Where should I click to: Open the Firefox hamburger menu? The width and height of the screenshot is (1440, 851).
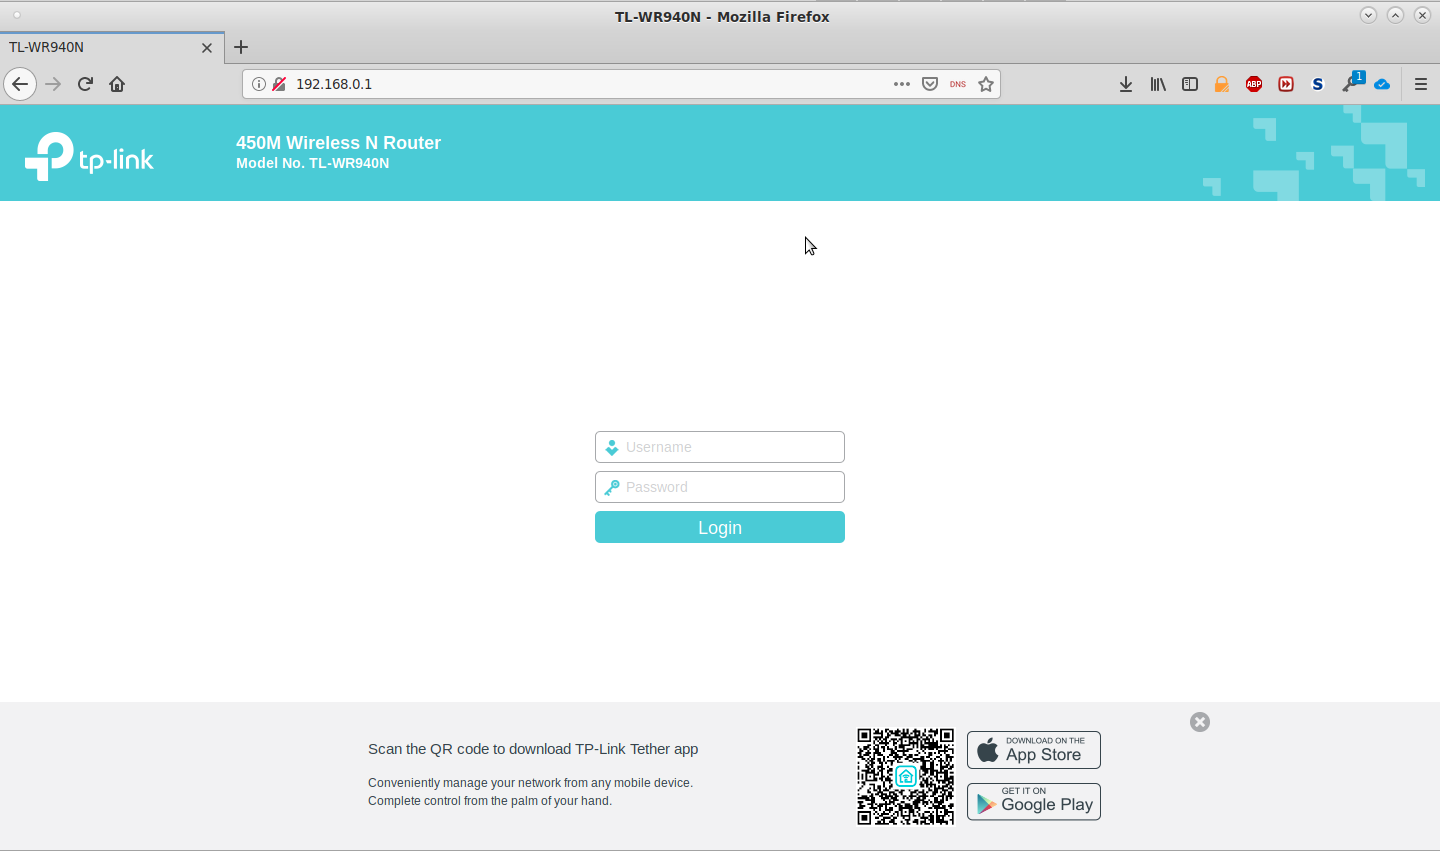coord(1420,84)
